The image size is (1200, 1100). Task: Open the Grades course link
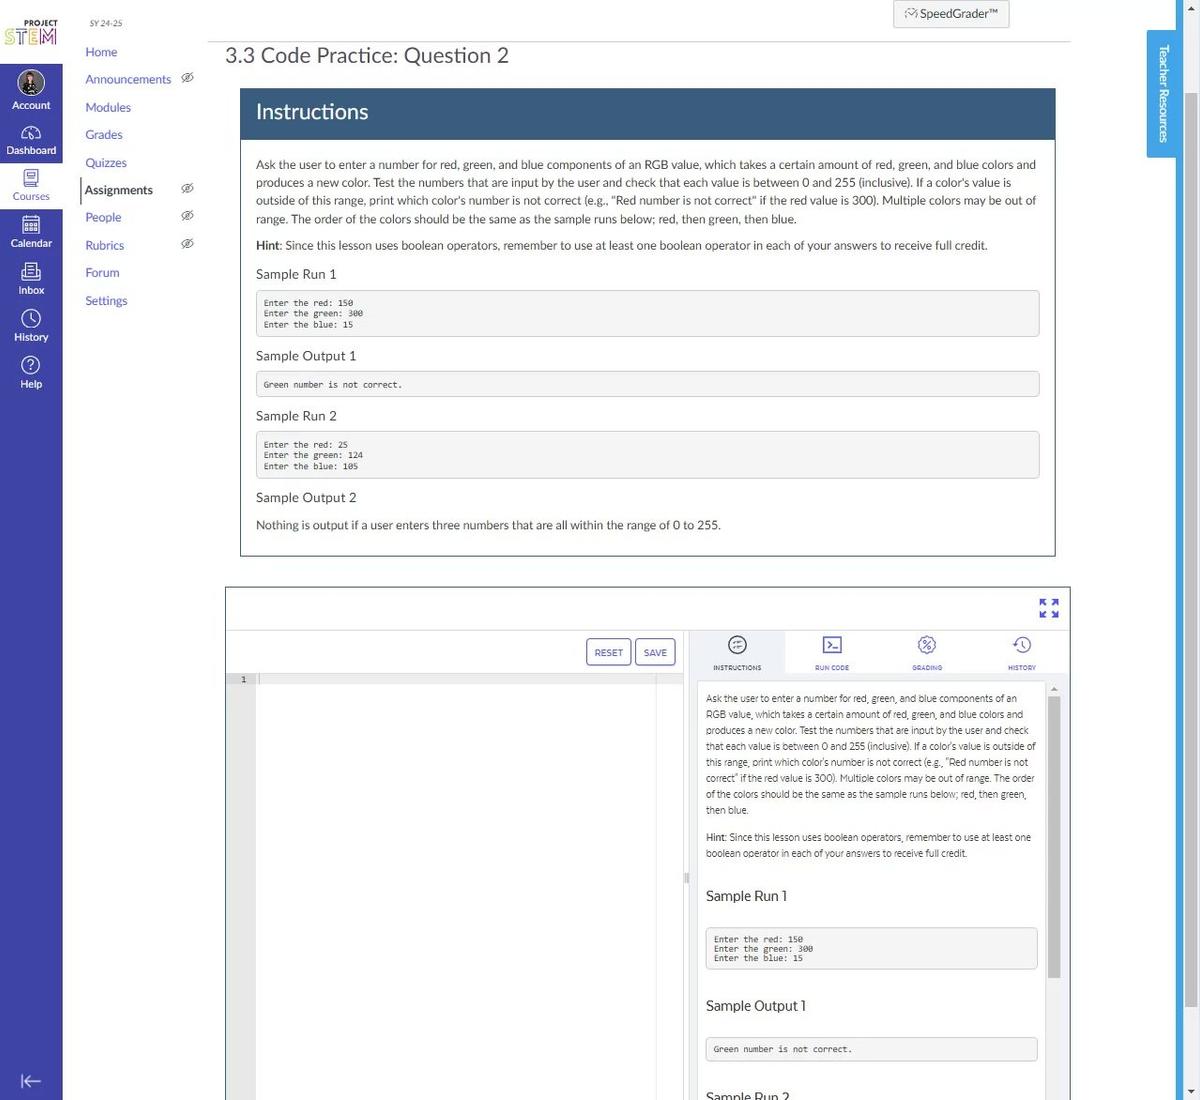104,134
